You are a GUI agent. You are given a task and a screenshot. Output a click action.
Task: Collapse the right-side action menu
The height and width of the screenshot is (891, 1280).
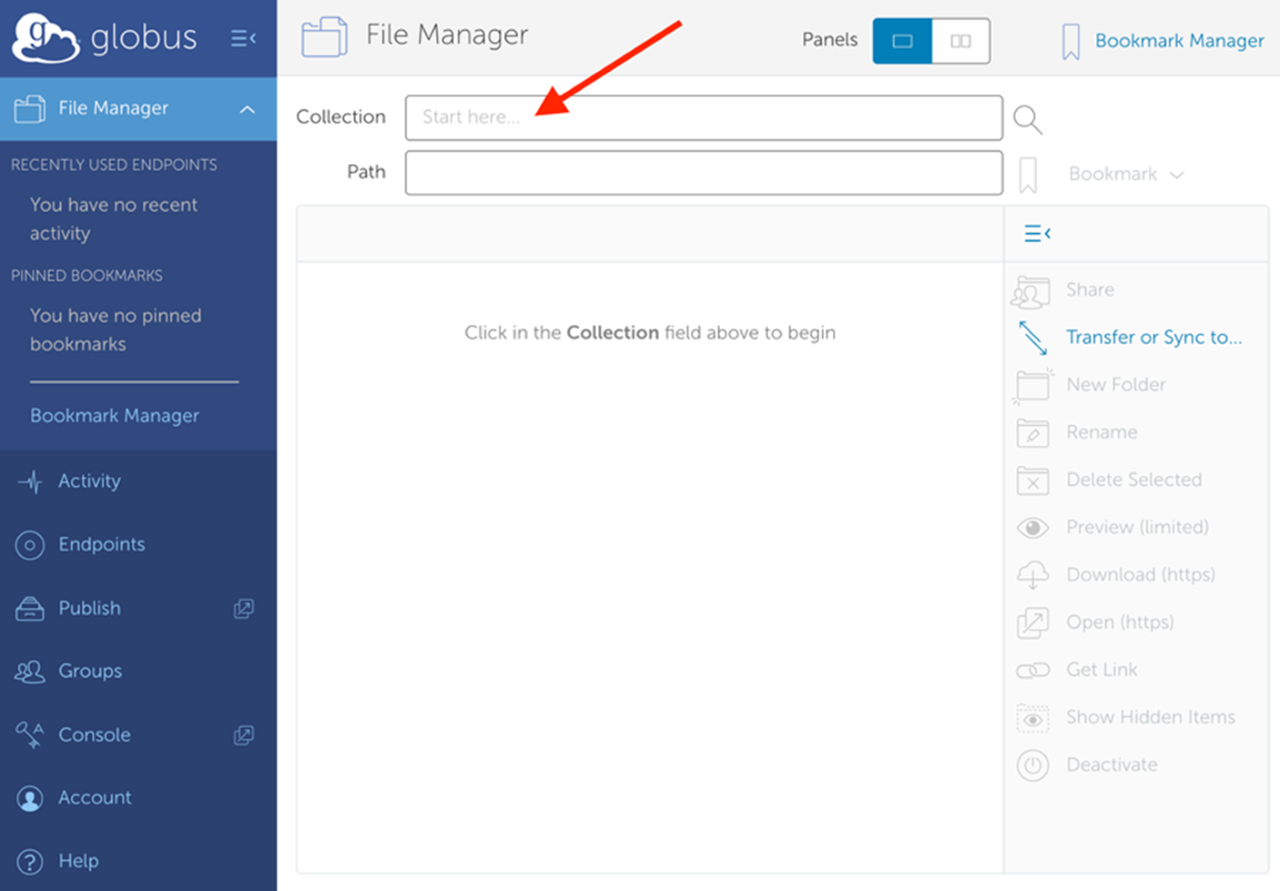click(x=1037, y=233)
